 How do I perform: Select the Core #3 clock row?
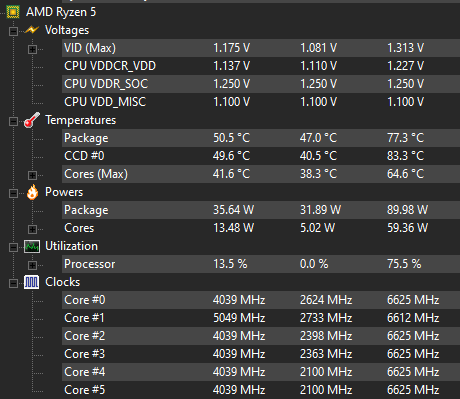coord(261,354)
